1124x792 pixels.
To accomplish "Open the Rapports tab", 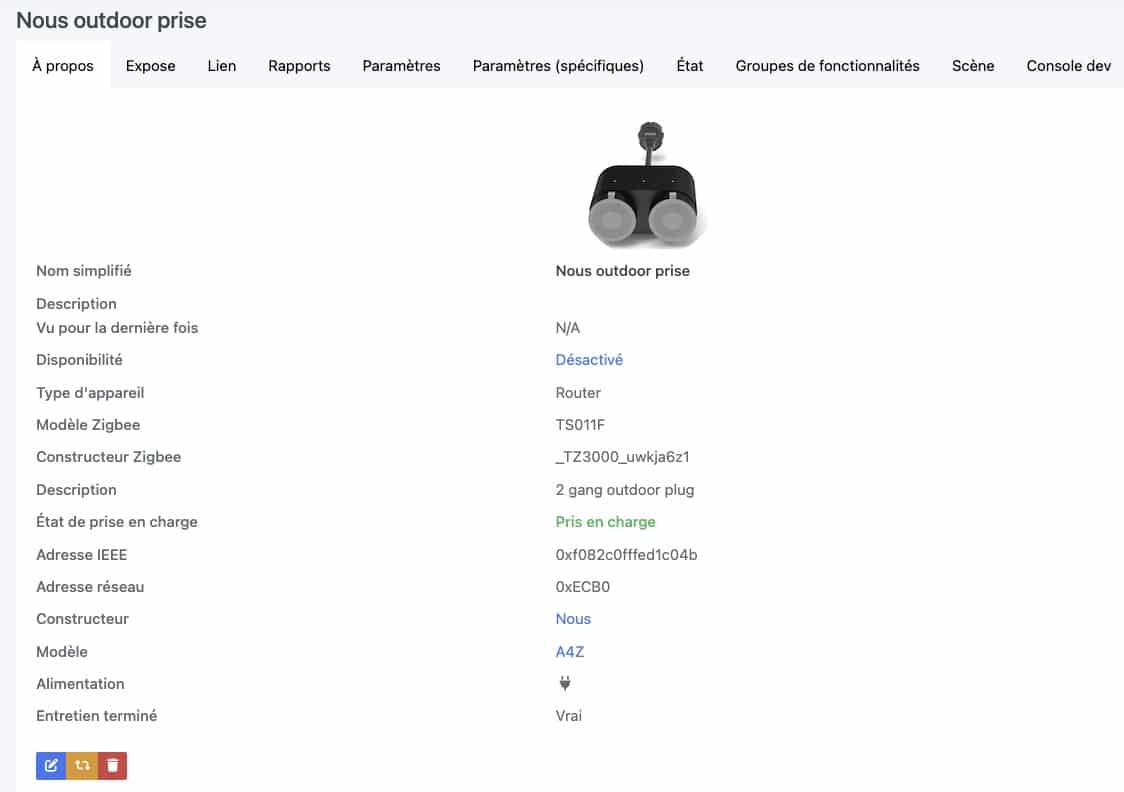I will click(299, 66).
